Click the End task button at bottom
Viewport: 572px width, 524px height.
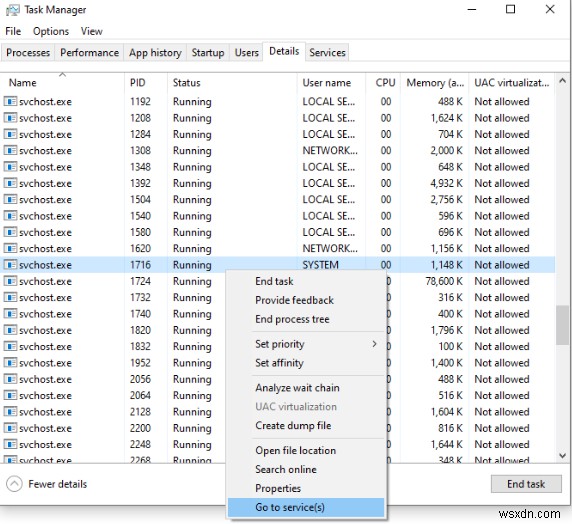tap(526, 484)
